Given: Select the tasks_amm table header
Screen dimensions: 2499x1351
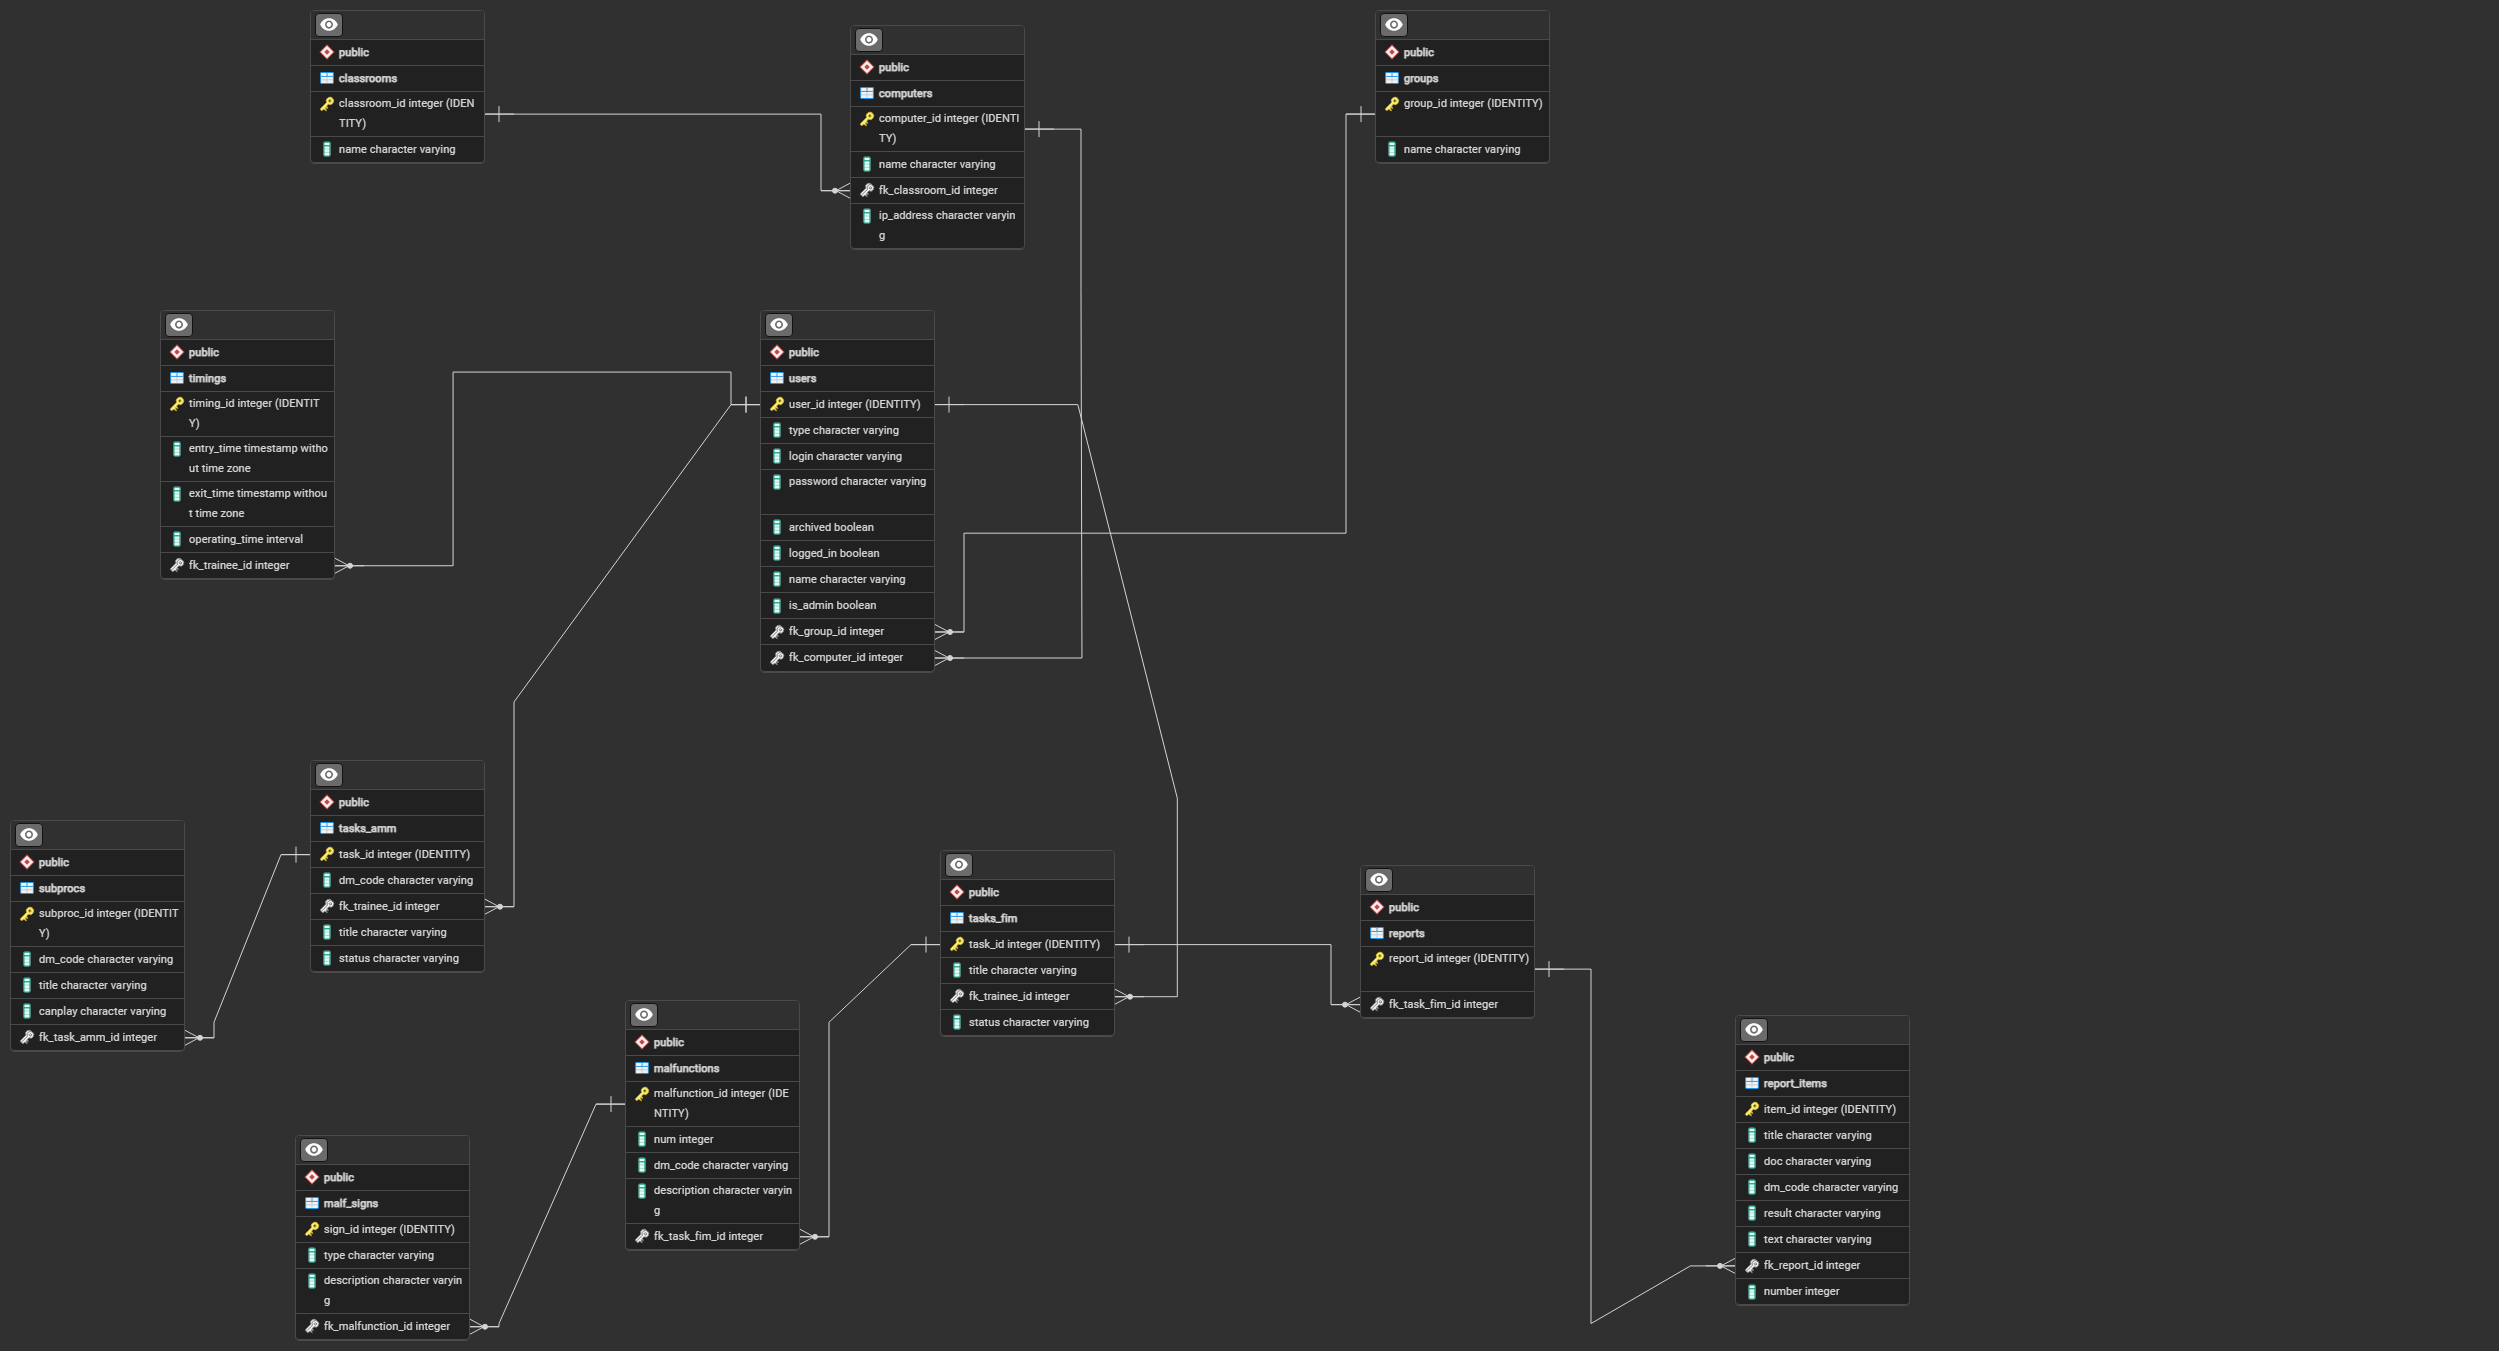Looking at the screenshot, I should (367, 828).
